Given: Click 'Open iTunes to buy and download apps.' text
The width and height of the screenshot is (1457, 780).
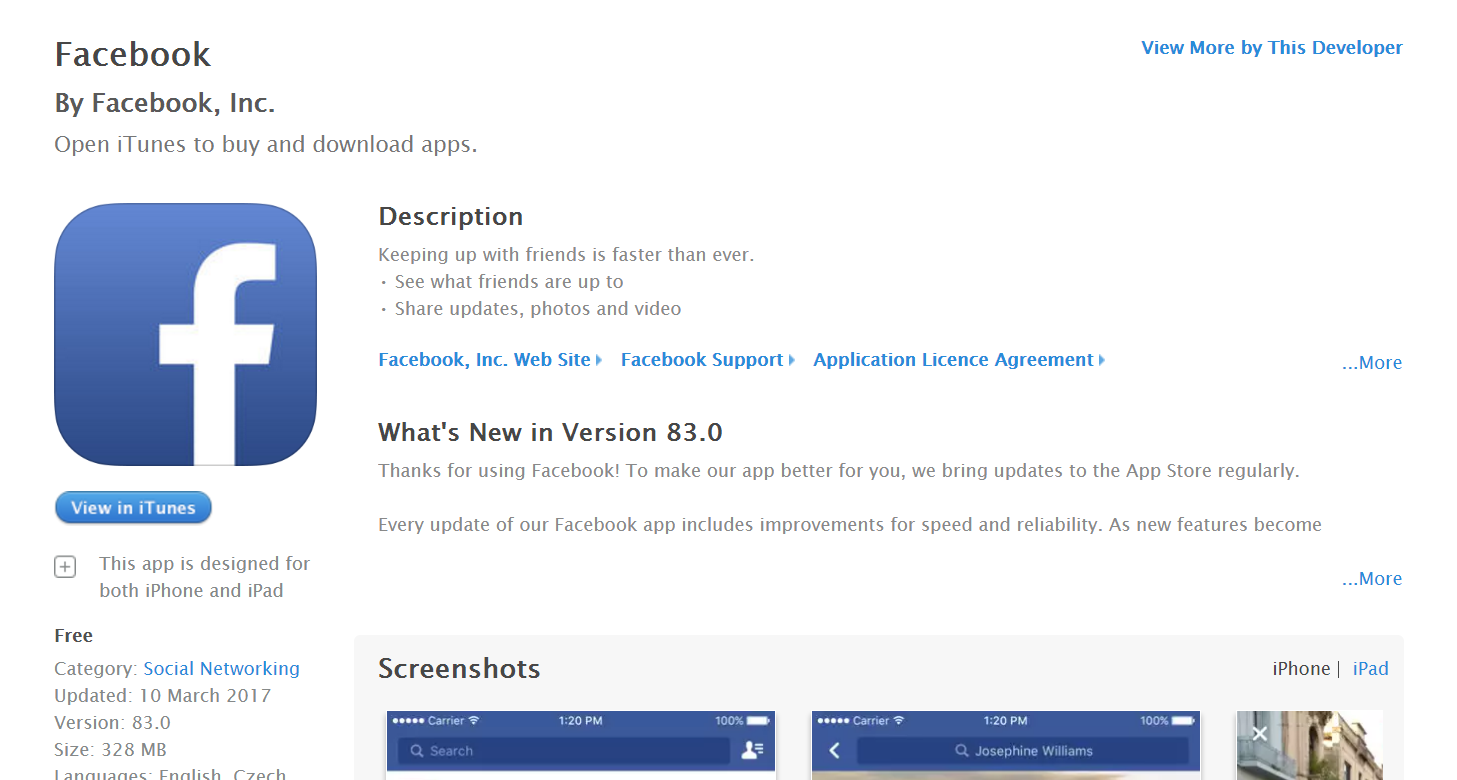Looking at the screenshot, I should [266, 145].
